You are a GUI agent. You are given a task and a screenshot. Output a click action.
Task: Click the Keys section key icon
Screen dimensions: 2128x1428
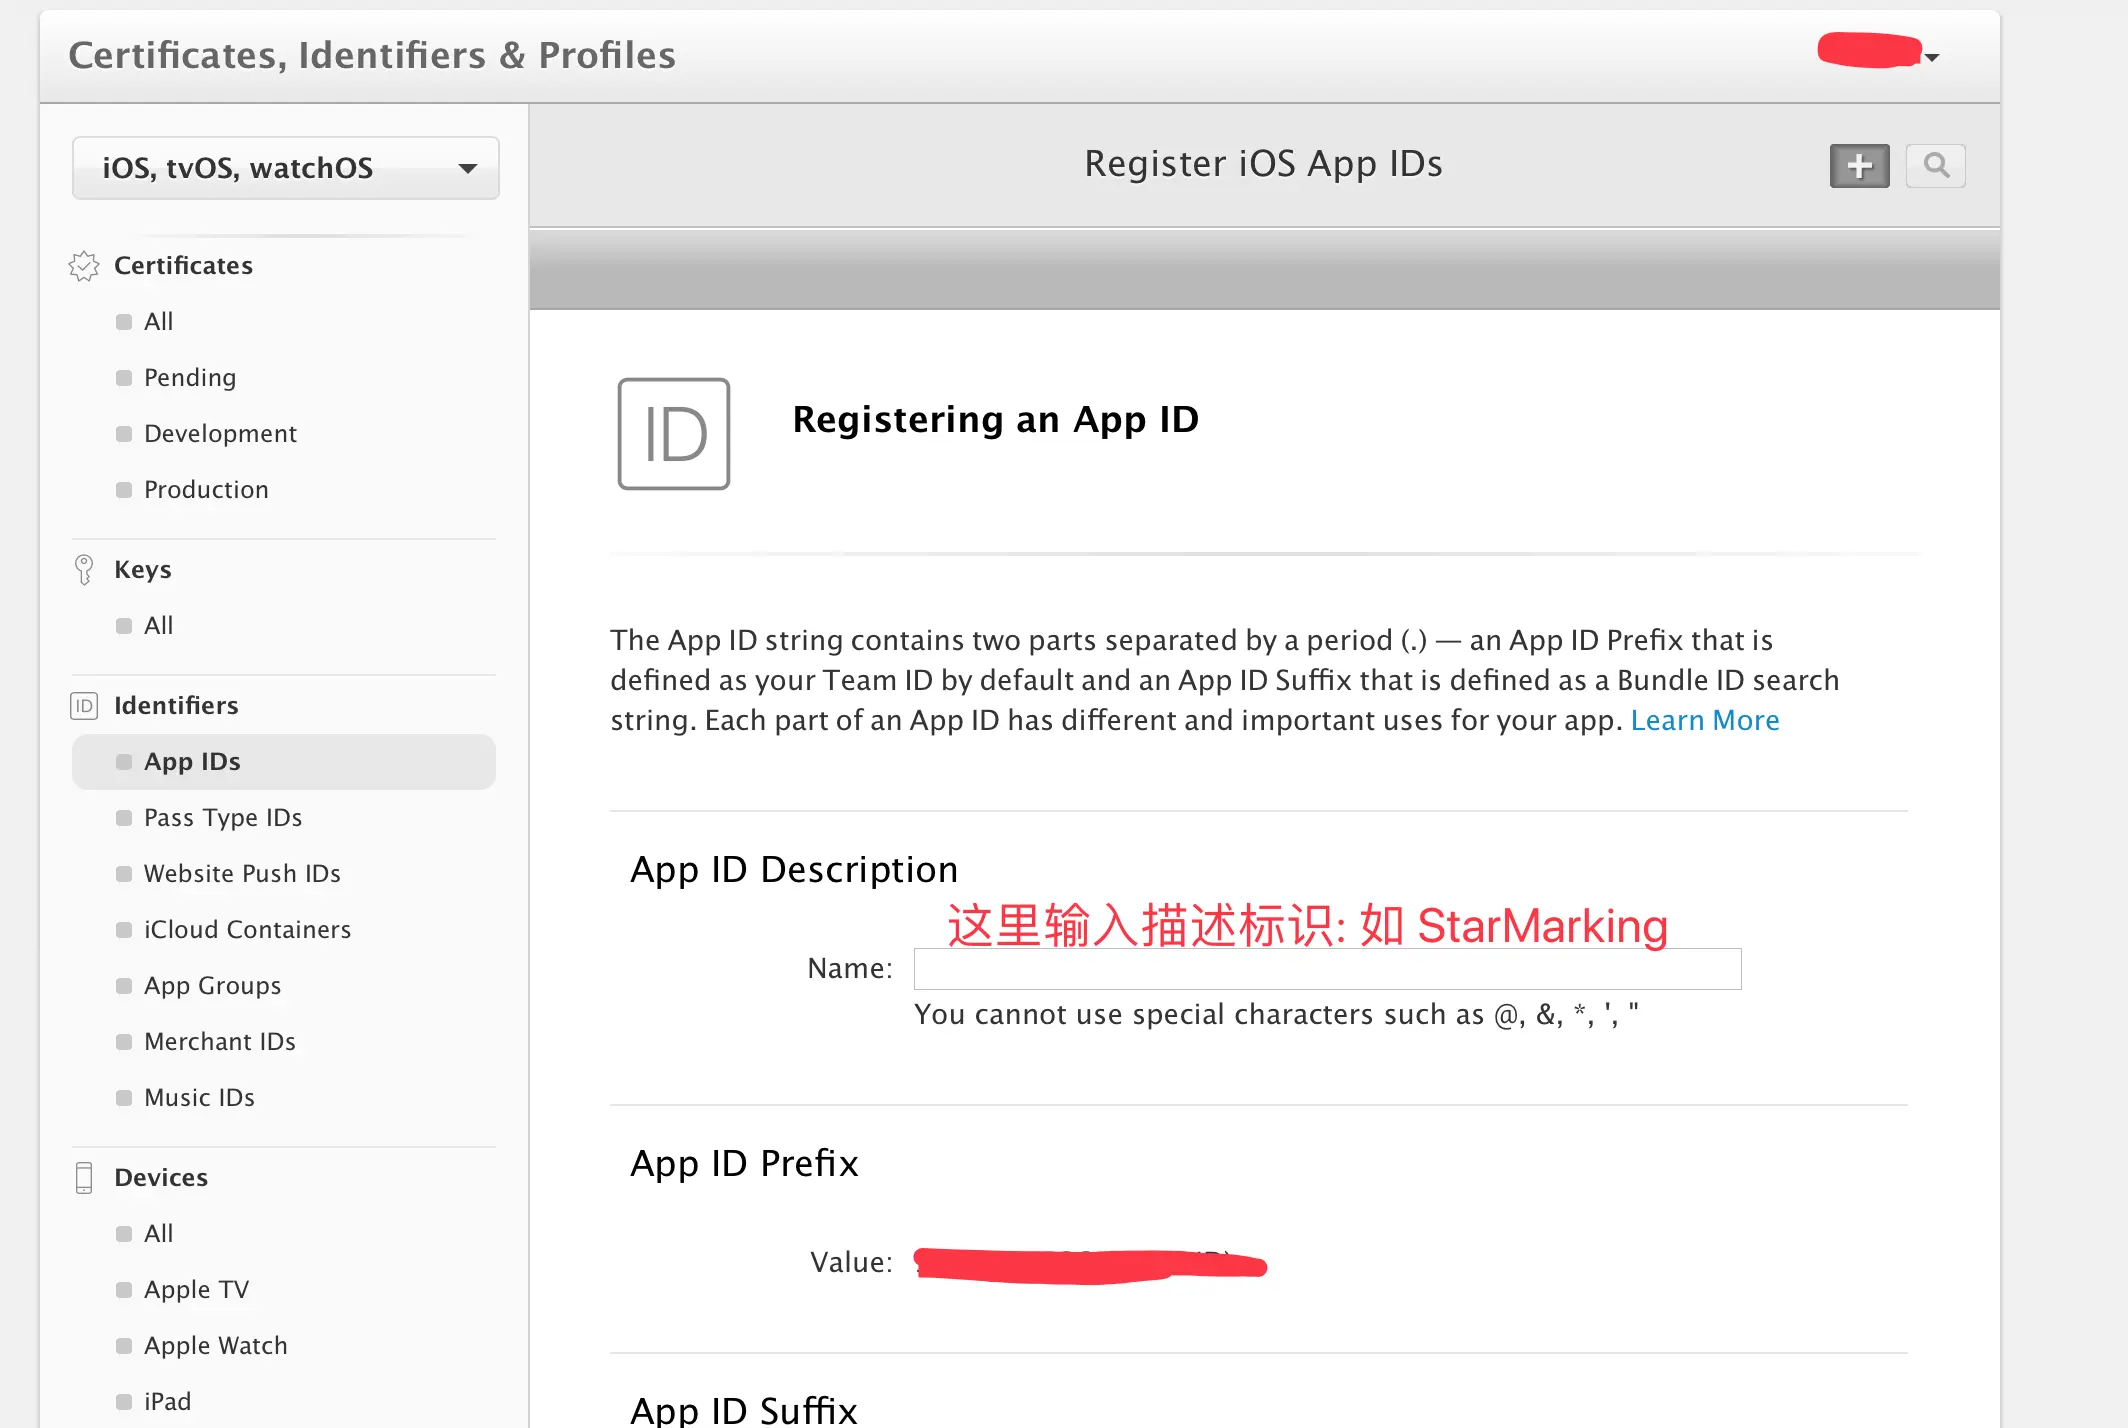84,570
